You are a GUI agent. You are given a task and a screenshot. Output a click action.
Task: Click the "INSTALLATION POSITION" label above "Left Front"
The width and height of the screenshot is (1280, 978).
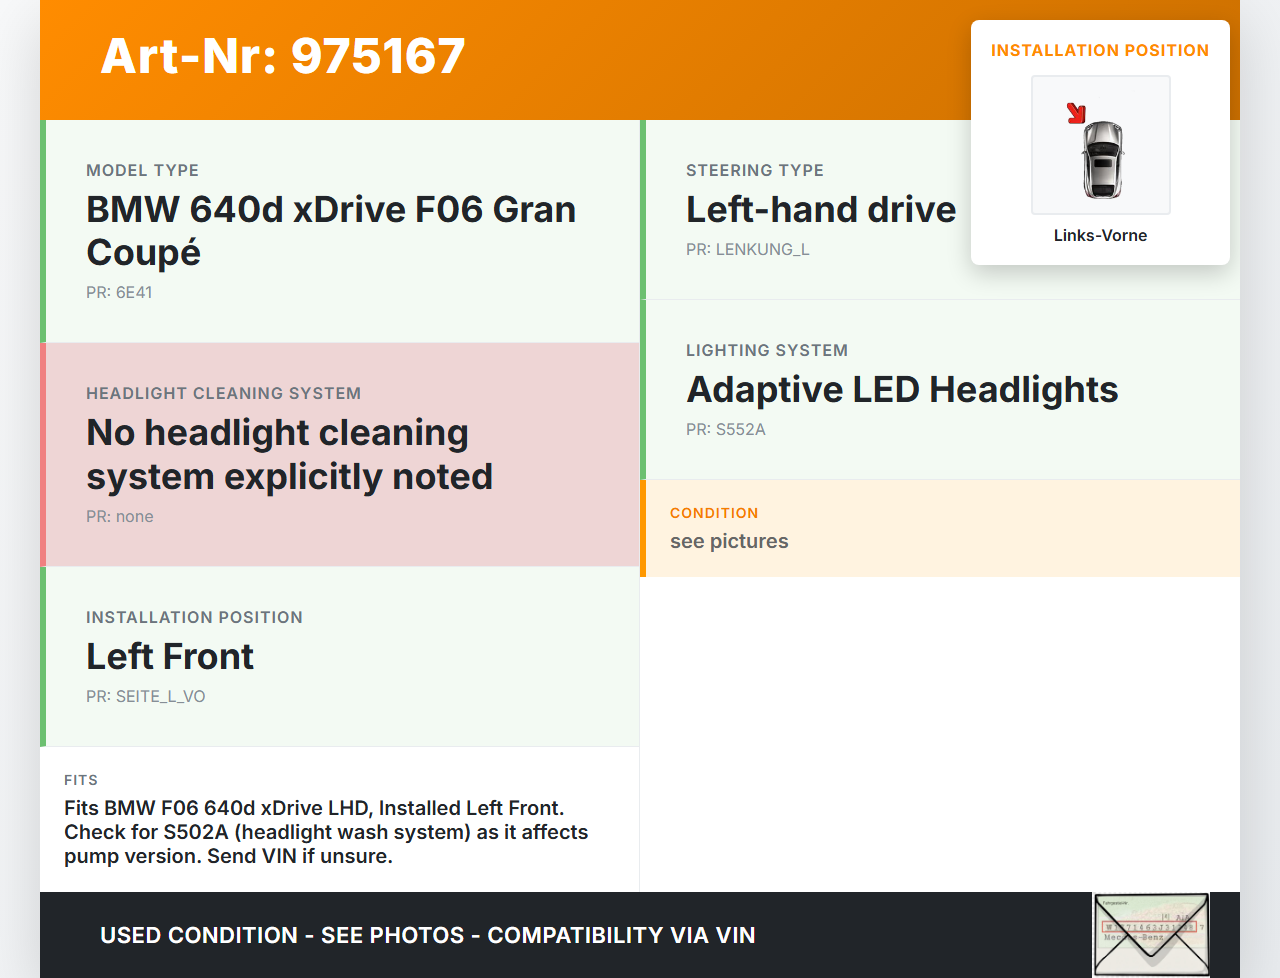[x=194, y=617]
